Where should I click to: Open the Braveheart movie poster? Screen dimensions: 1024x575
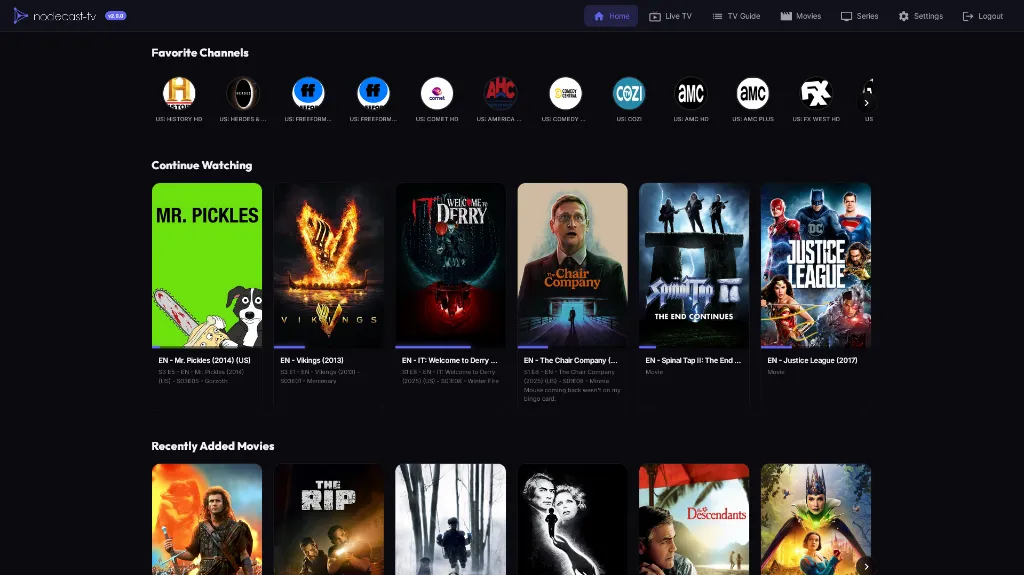pos(207,519)
